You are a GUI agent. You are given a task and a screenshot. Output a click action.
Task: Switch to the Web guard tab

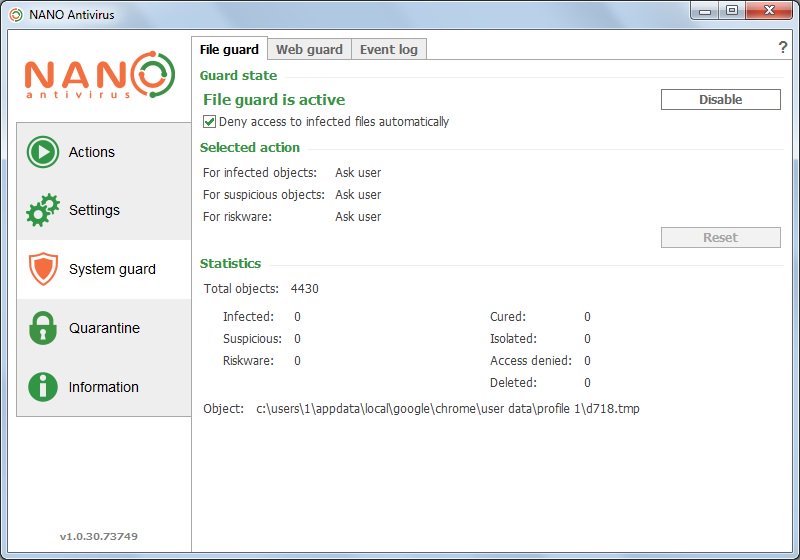[309, 49]
